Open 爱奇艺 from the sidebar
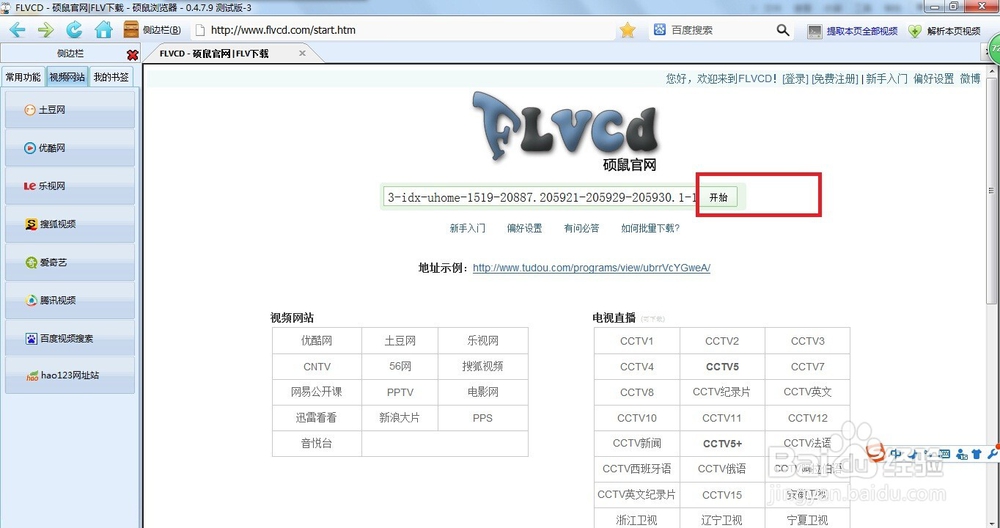Viewport: 1000px width, 528px height. click(70, 262)
